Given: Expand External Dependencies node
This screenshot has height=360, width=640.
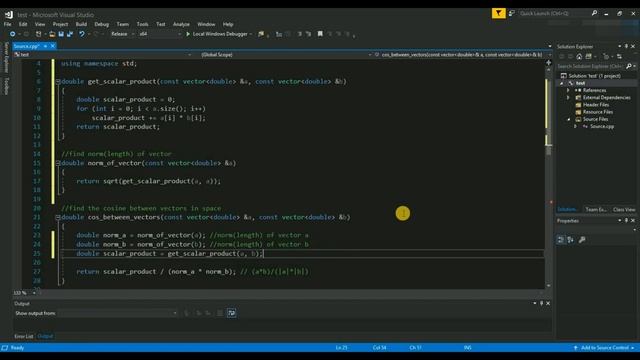Looking at the screenshot, I should (568, 98).
